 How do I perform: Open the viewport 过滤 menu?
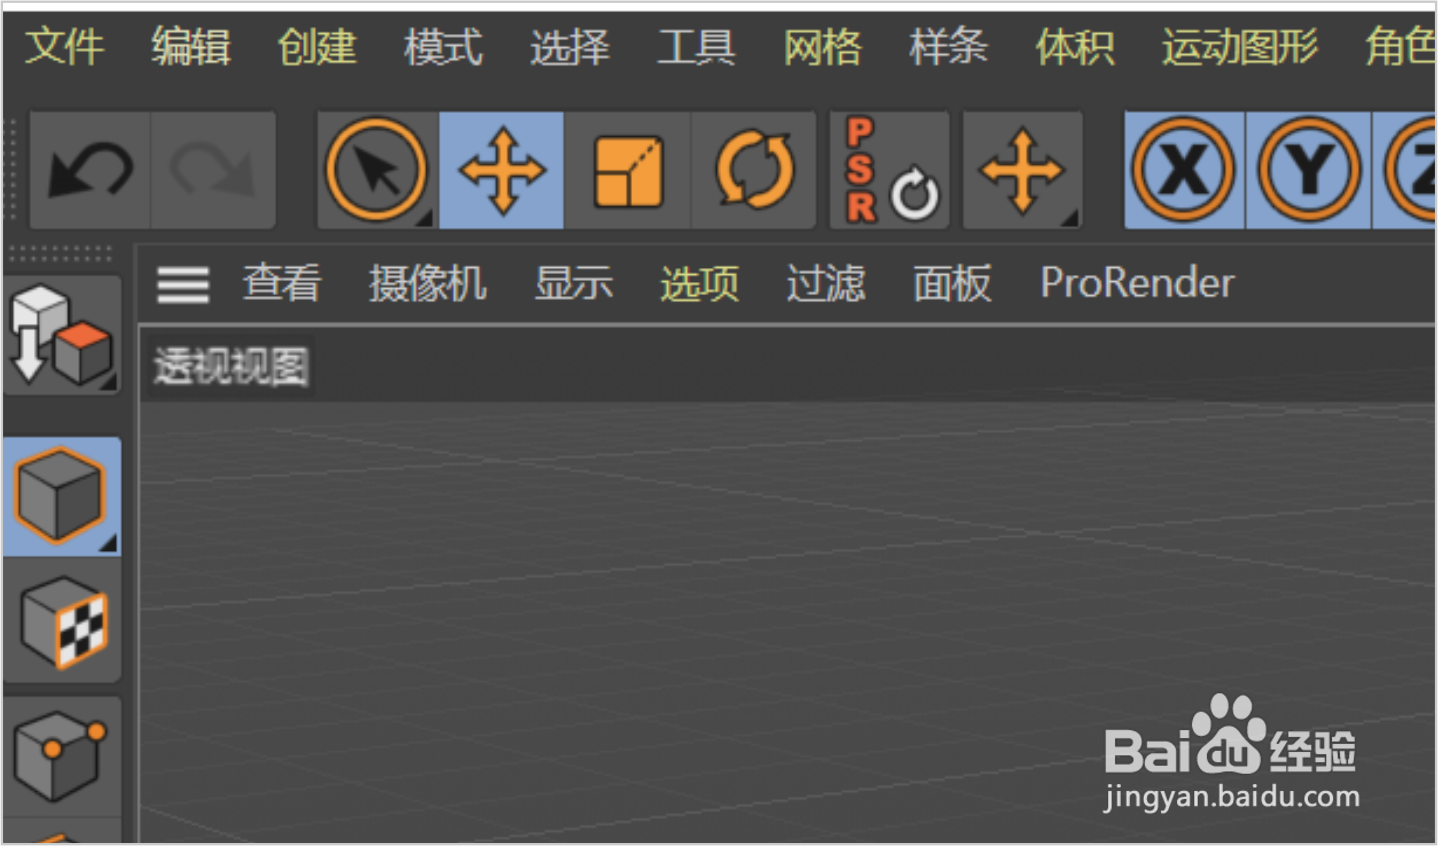825,283
